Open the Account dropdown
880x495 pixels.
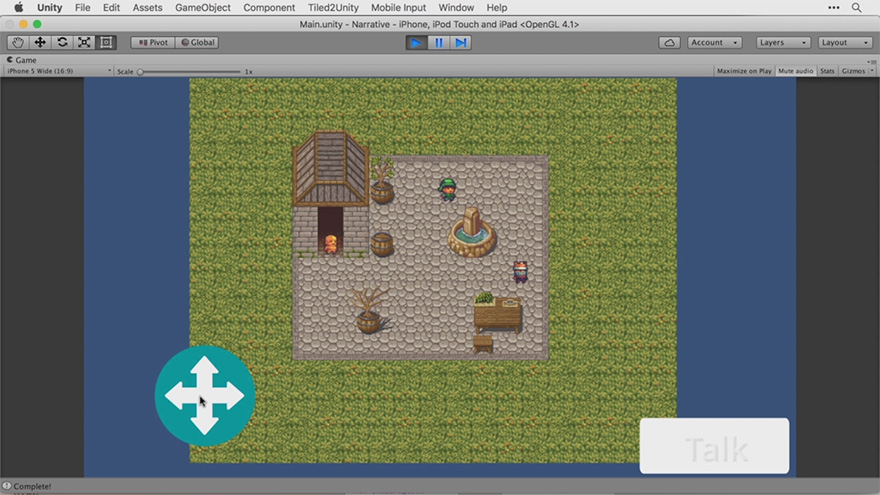pos(714,43)
